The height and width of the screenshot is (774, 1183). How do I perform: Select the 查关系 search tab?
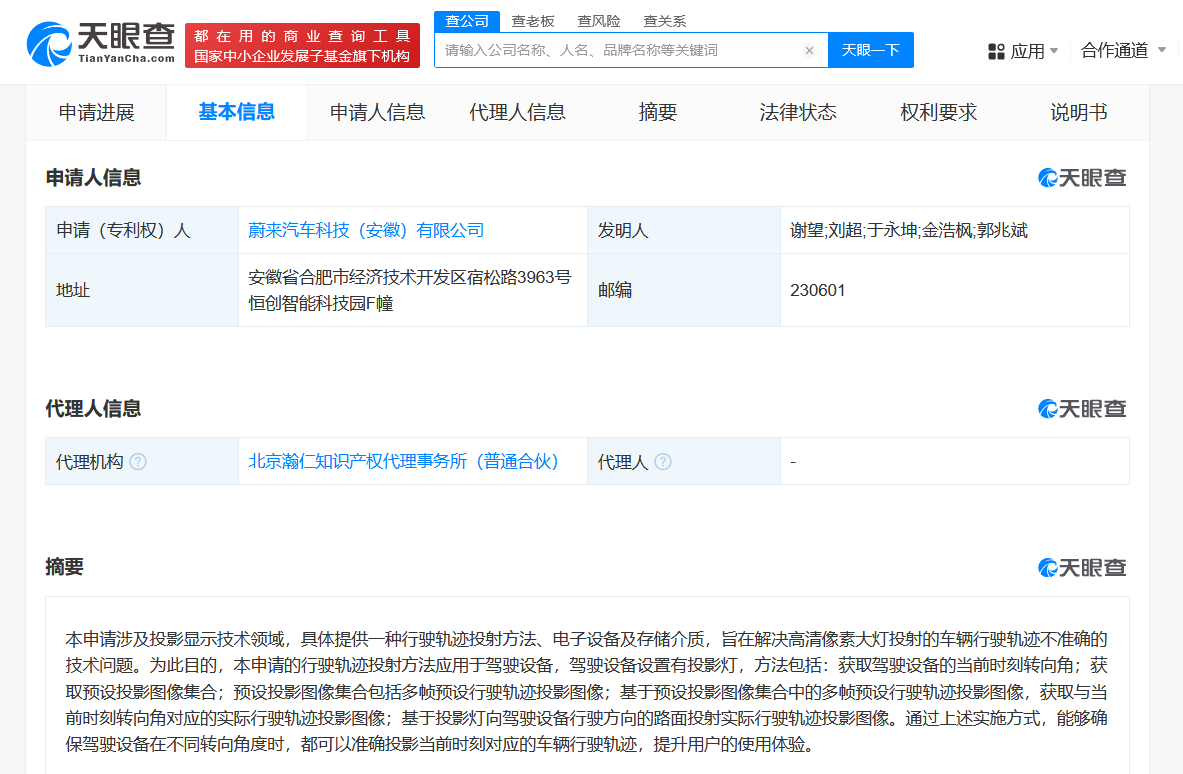pos(664,21)
